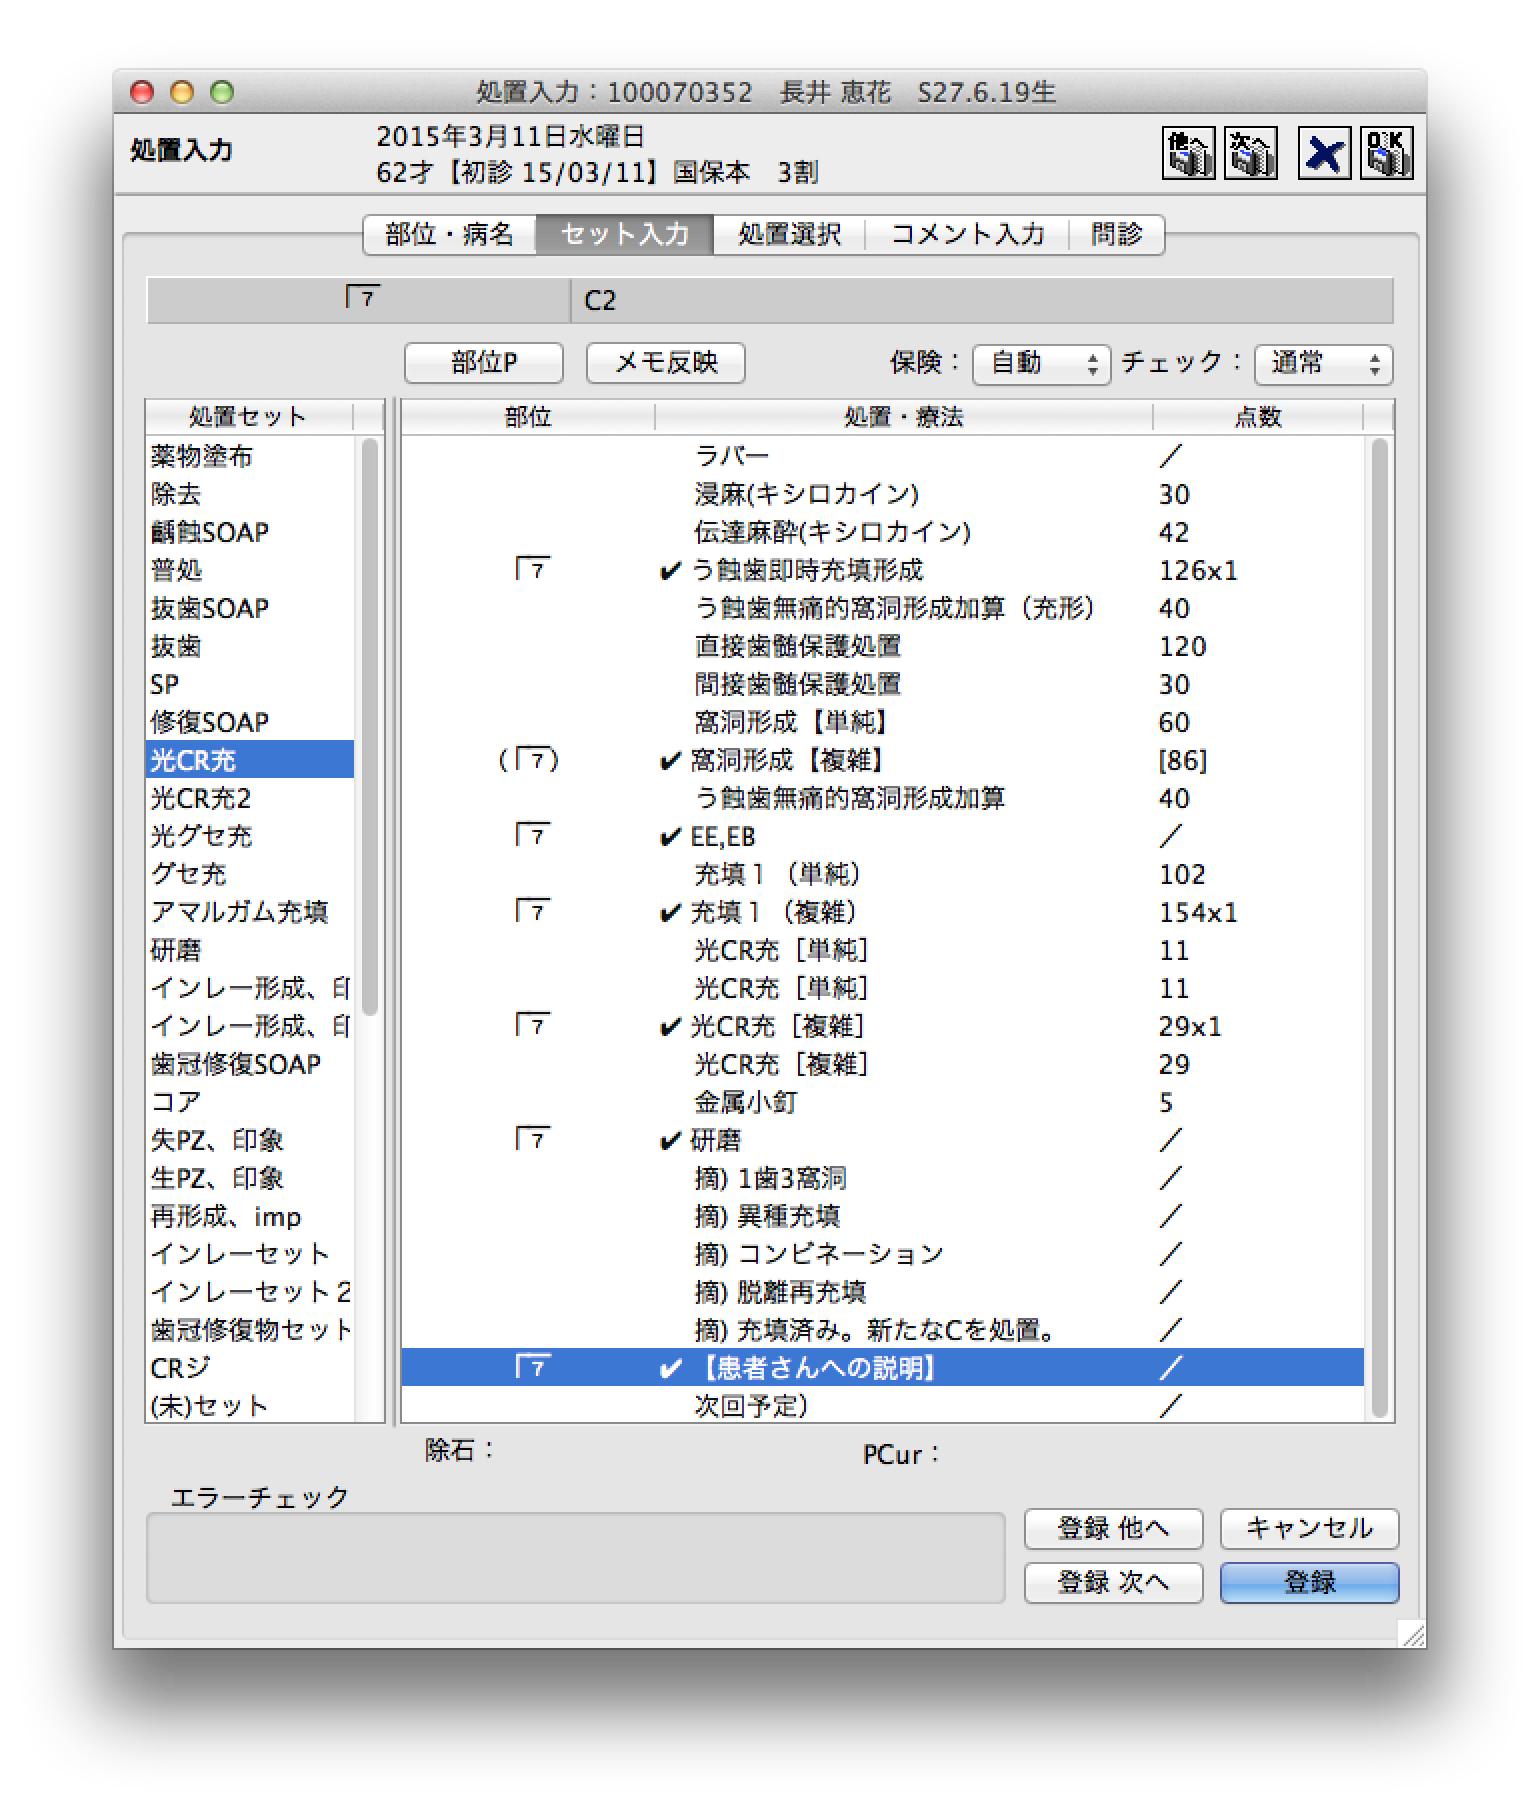Image resolution: width=1540 pixels, height=1806 pixels.
Task: Select SP in the set list
Action: [250, 685]
